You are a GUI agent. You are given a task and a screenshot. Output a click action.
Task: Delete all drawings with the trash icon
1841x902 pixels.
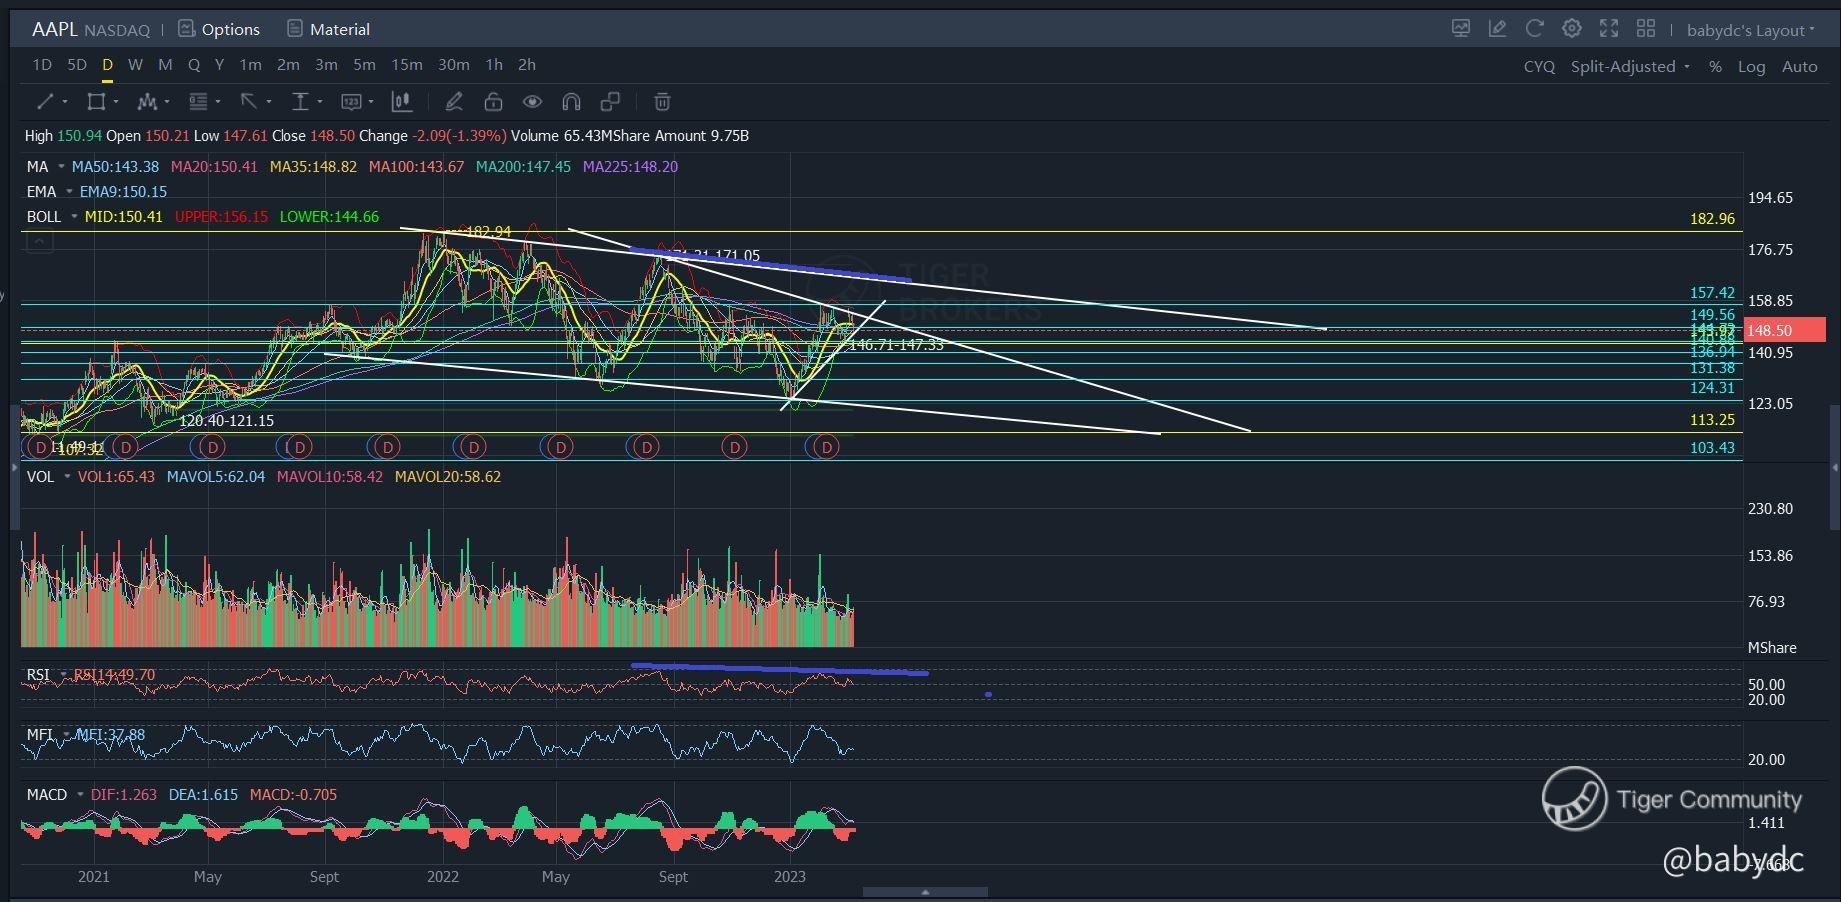point(662,101)
